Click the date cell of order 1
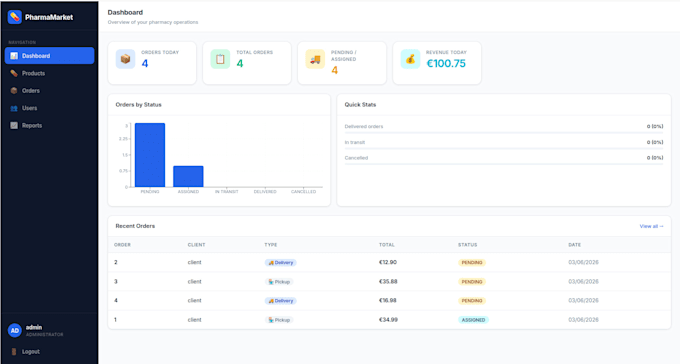 [x=583, y=320]
